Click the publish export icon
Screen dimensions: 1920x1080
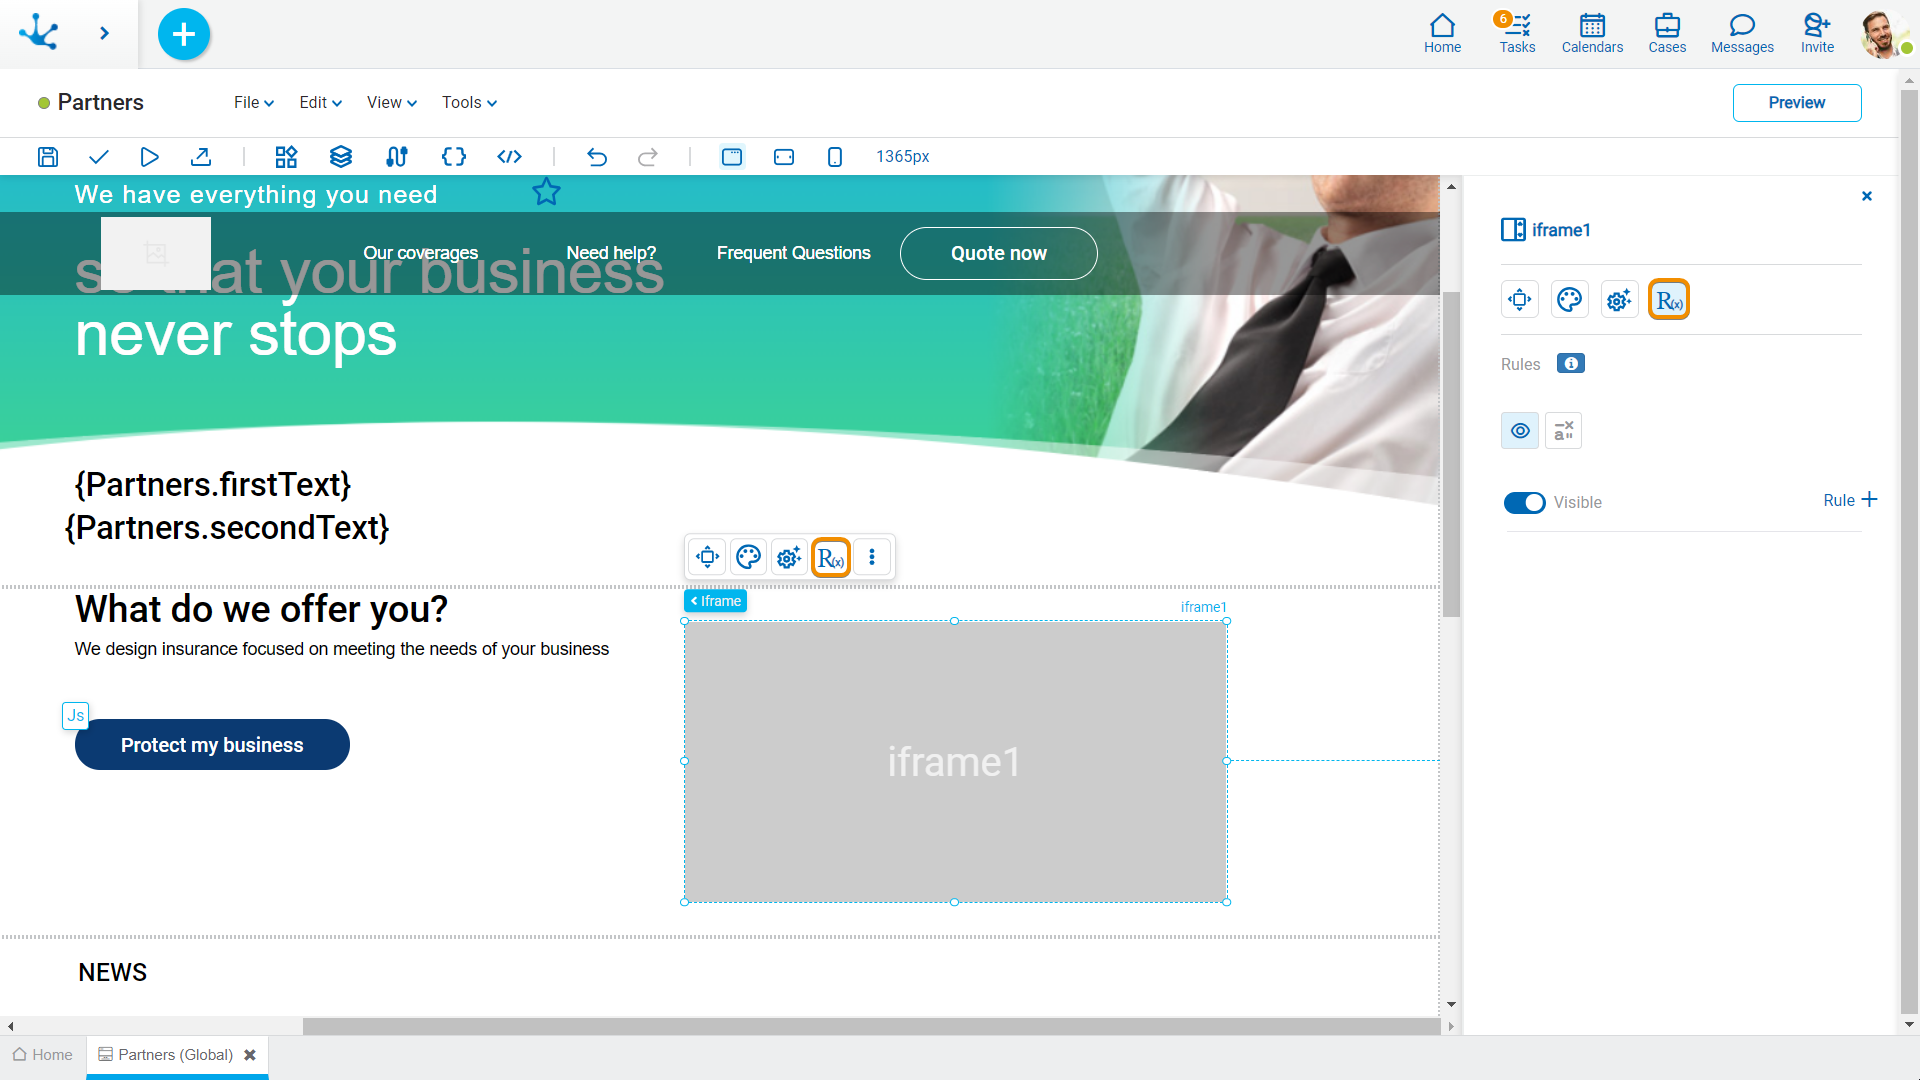(201, 156)
